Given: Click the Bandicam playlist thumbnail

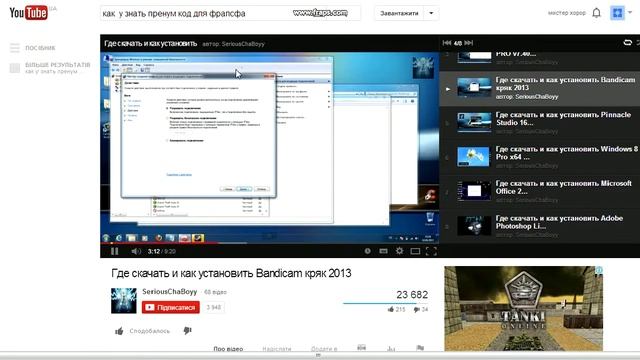Looking at the screenshot, I should (x=473, y=87).
